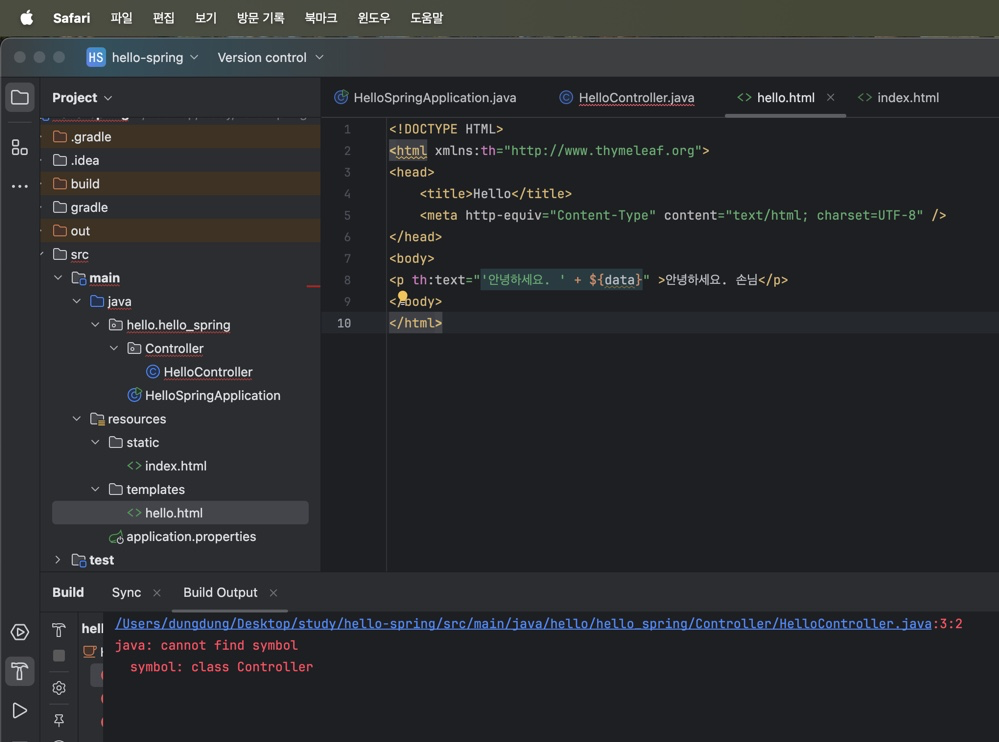Open the 편집 menu

click(x=163, y=18)
